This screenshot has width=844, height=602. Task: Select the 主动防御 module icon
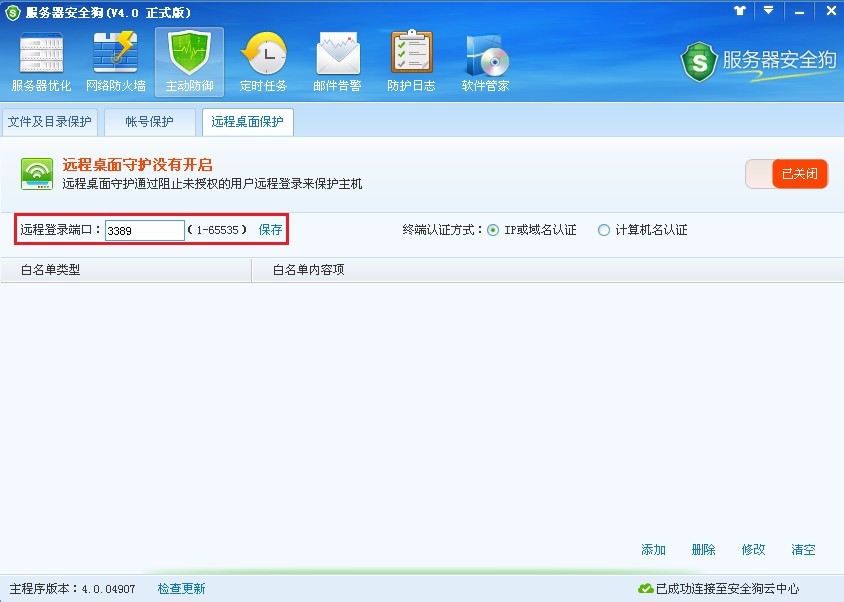(189, 58)
